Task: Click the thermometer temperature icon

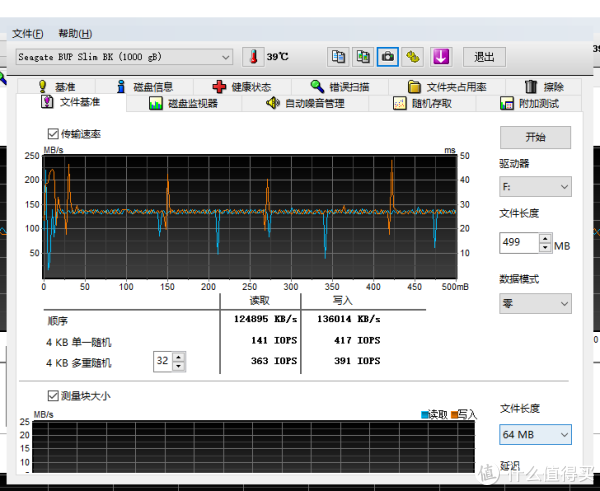Action: [253, 57]
